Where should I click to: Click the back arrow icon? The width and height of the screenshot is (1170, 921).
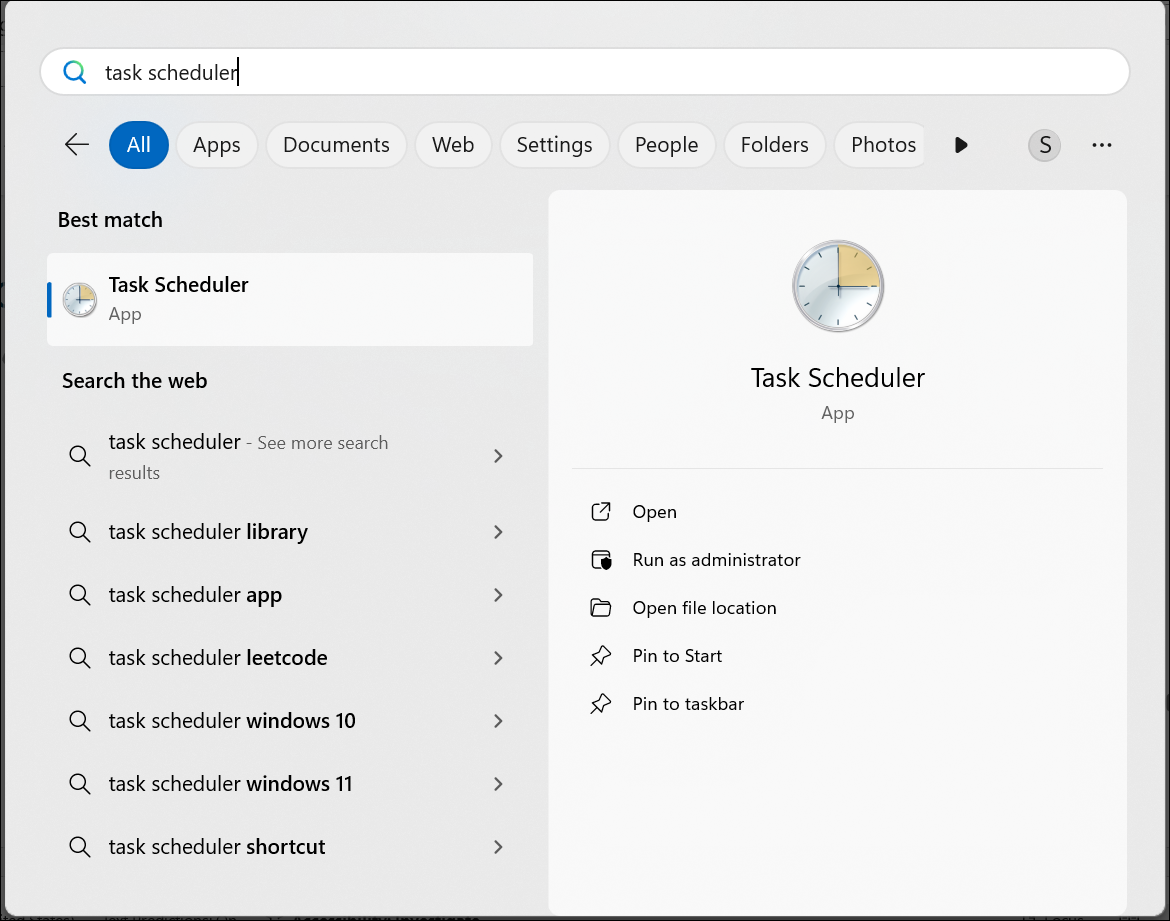point(77,145)
